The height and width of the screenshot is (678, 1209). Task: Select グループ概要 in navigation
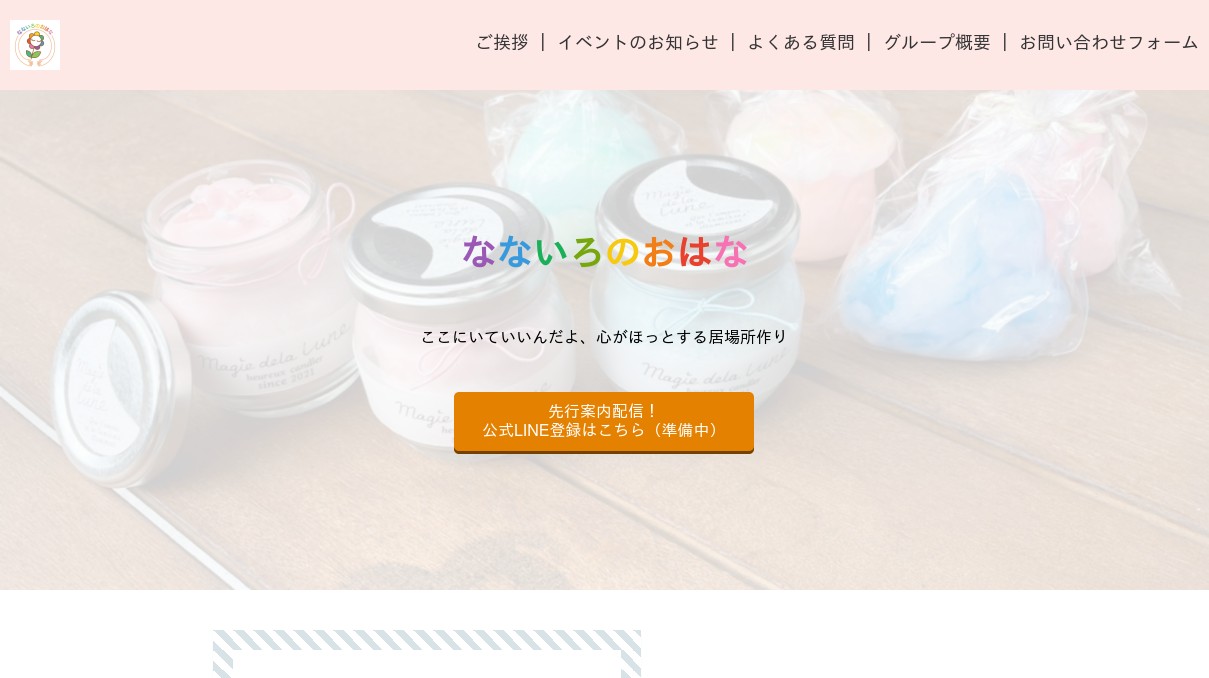[937, 42]
